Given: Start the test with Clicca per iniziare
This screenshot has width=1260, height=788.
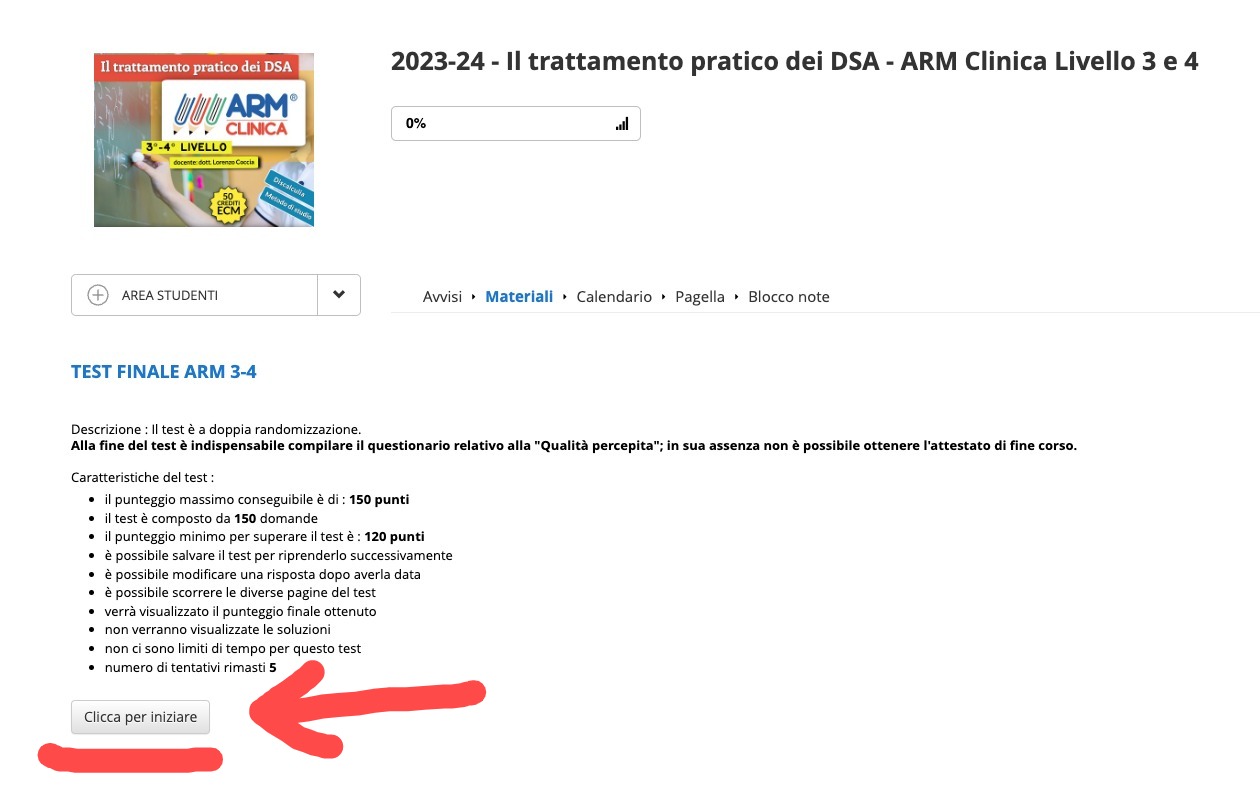Looking at the screenshot, I should point(141,717).
